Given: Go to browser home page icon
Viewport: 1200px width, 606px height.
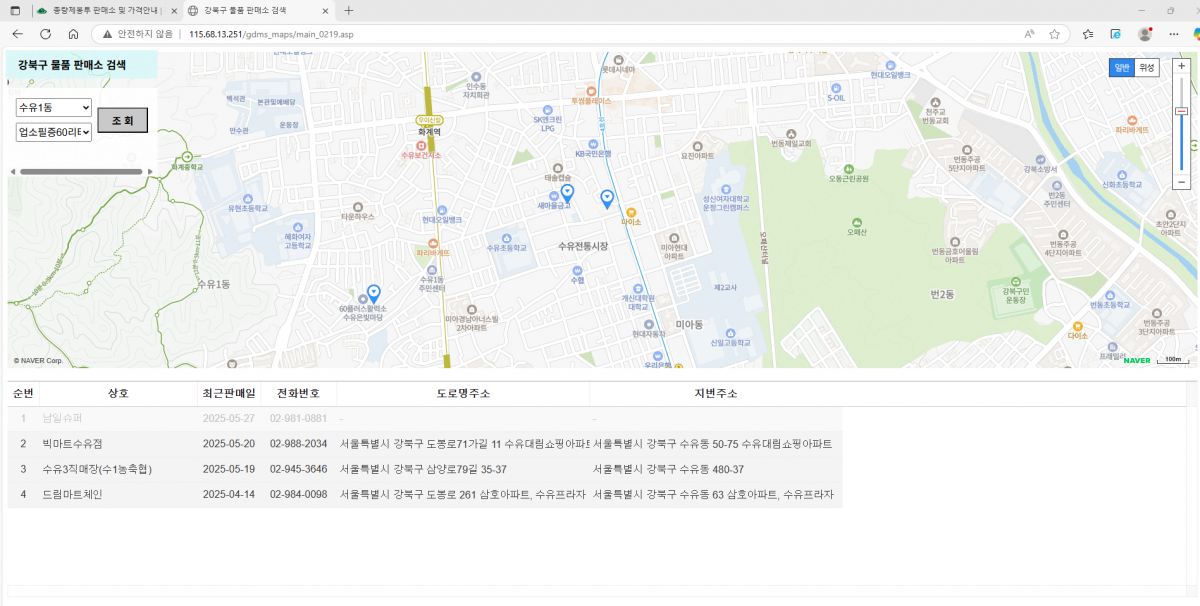Looking at the screenshot, I should tap(73, 33).
